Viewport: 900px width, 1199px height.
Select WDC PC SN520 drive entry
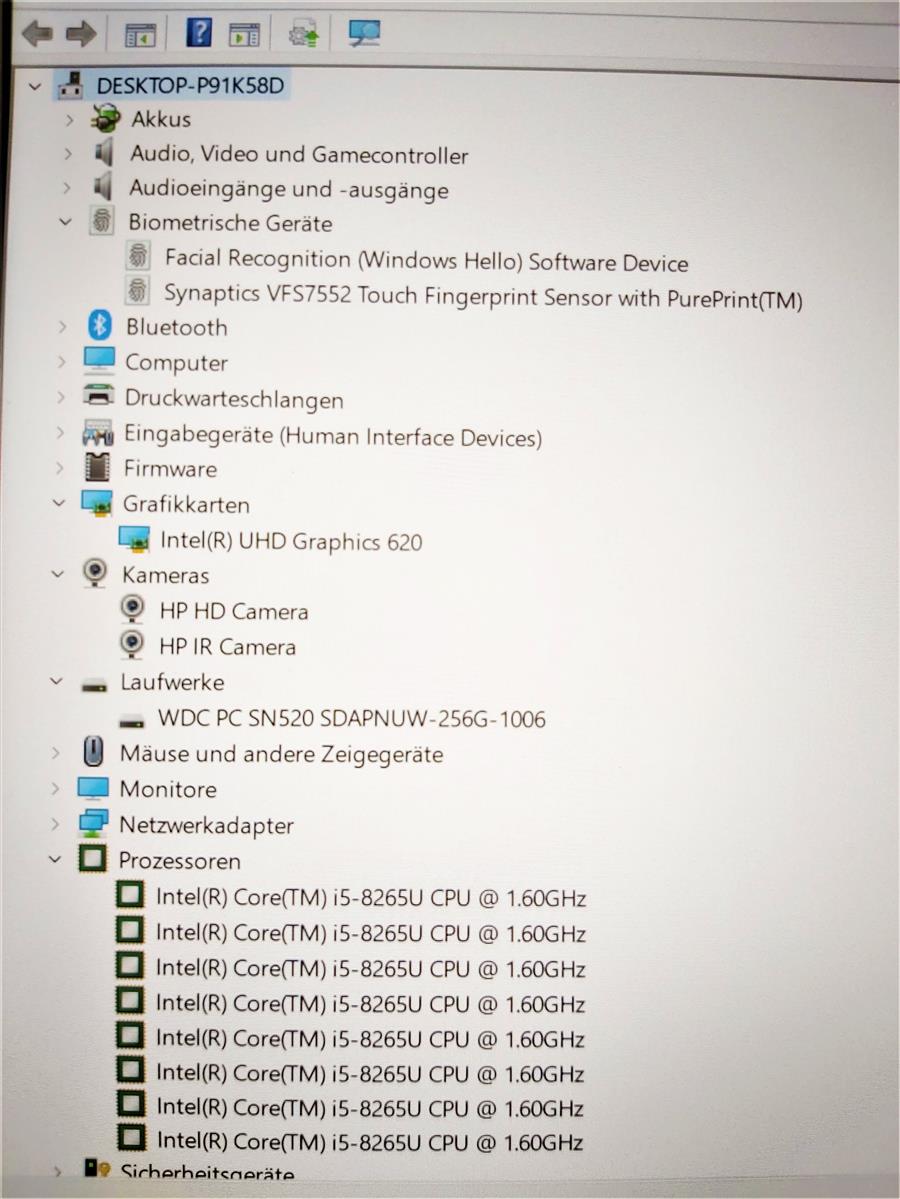352,719
